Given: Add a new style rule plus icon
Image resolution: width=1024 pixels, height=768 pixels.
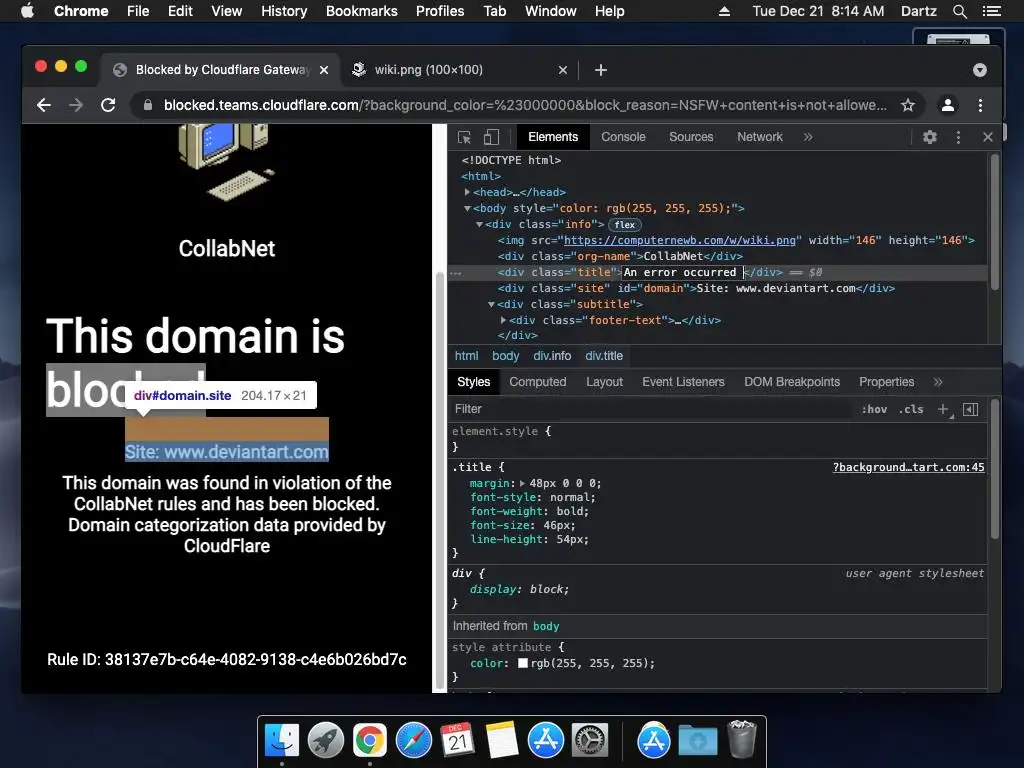Looking at the screenshot, I should [944, 409].
